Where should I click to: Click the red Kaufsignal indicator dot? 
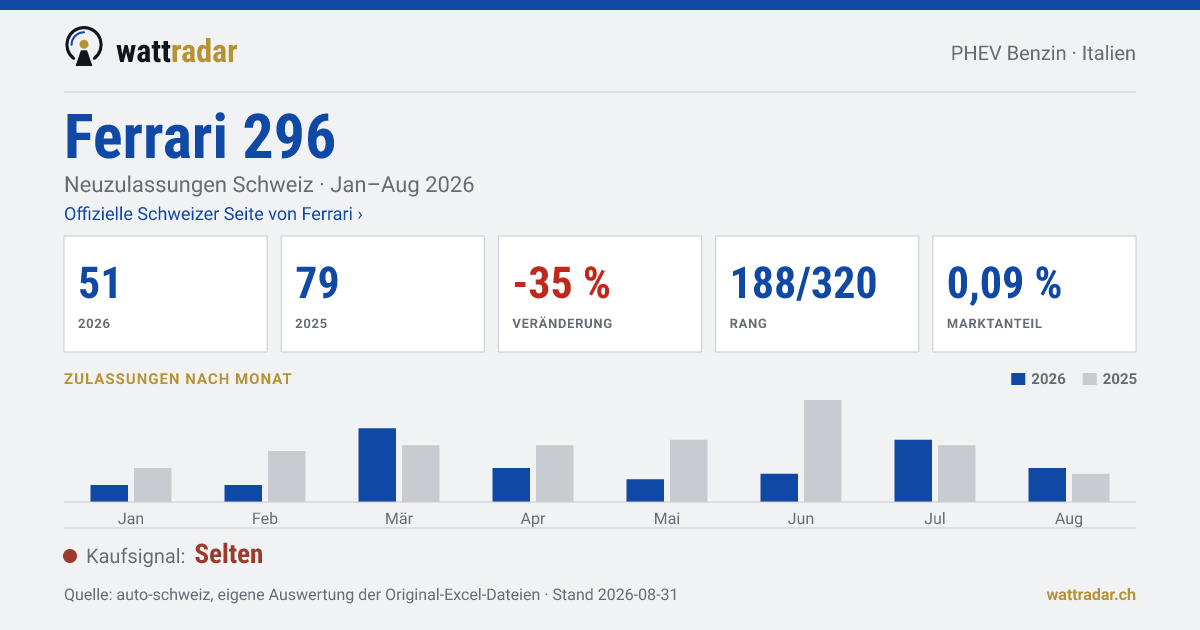[x=70, y=556]
